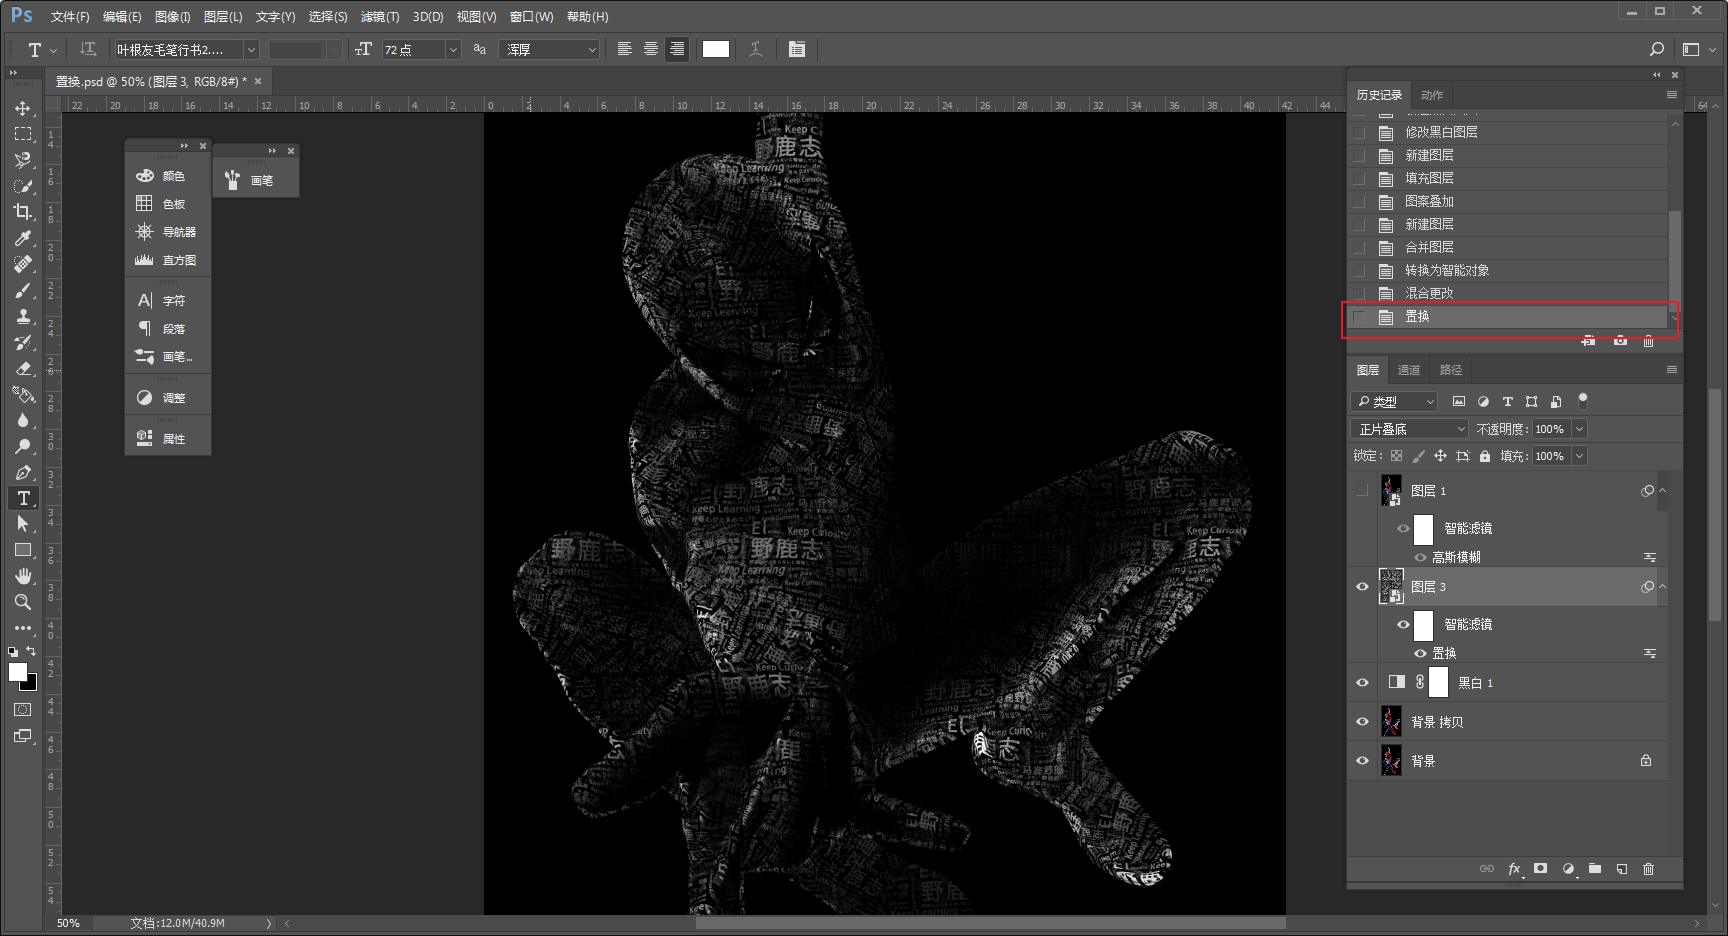This screenshot has width=1728, height=936.
Task: Hide the 黑白 1 adjustment layer
Action: (x=1362, y=683)
